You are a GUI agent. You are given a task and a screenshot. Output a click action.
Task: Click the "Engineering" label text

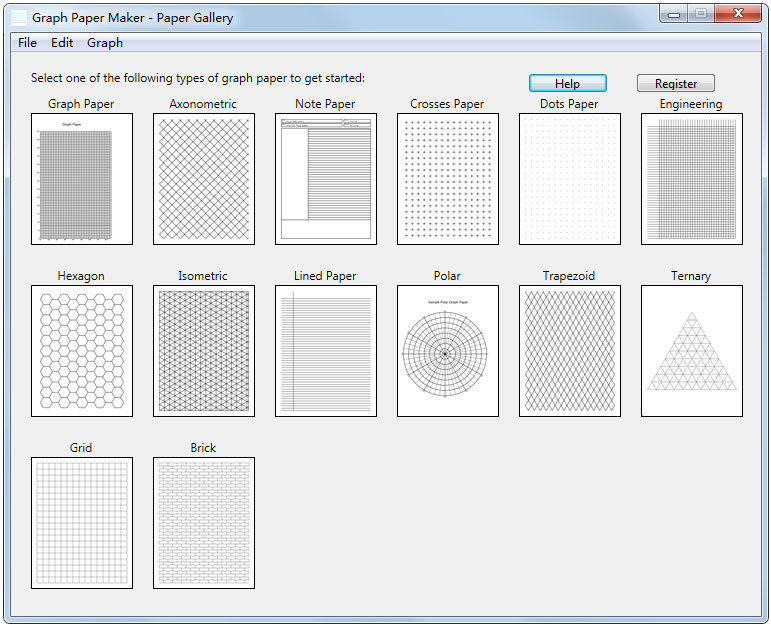(x=691, y=104)
